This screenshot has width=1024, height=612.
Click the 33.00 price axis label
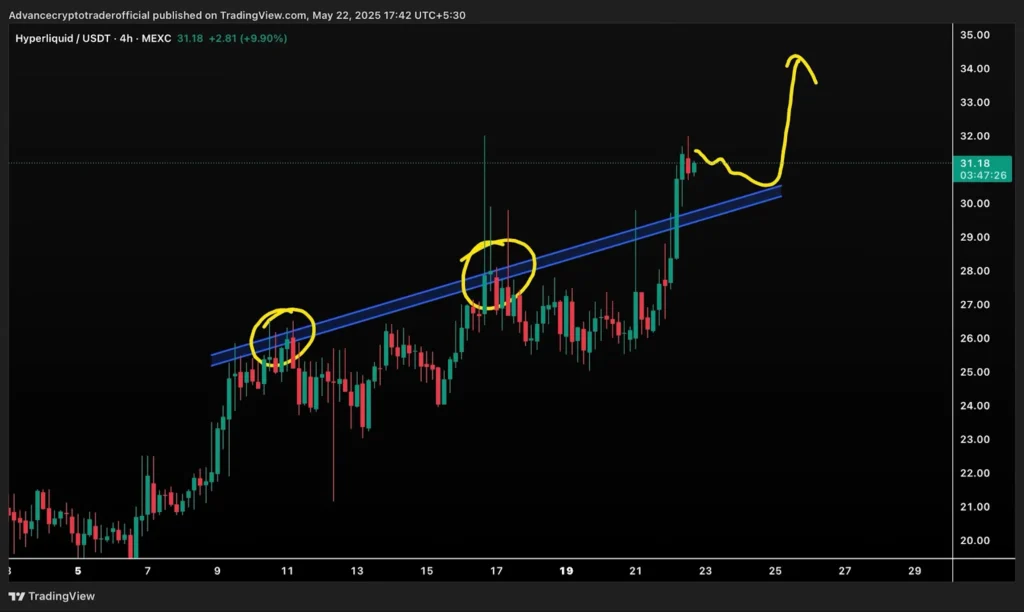coord(974,103)
